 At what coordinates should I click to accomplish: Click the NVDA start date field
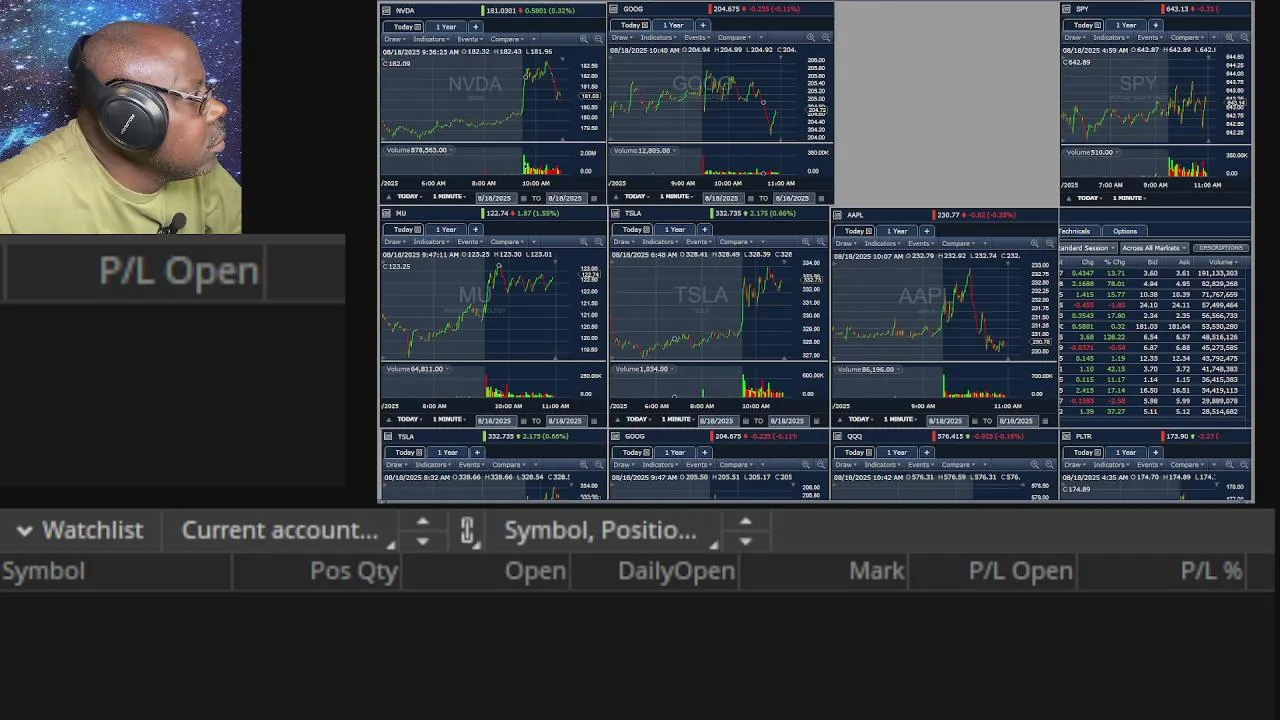[x=496, y=198]
